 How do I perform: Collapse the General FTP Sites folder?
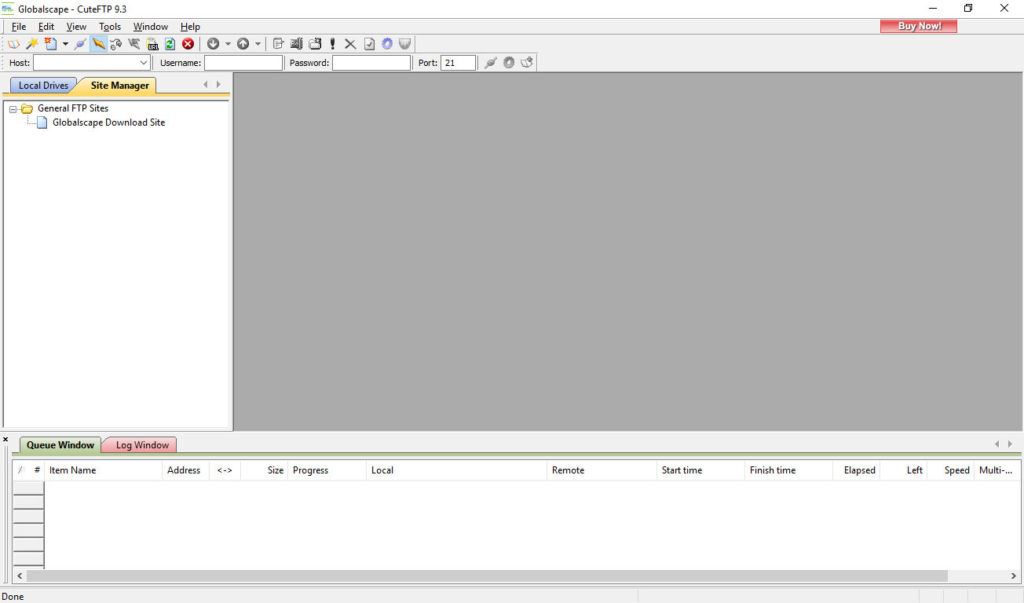tap(13, 109)
